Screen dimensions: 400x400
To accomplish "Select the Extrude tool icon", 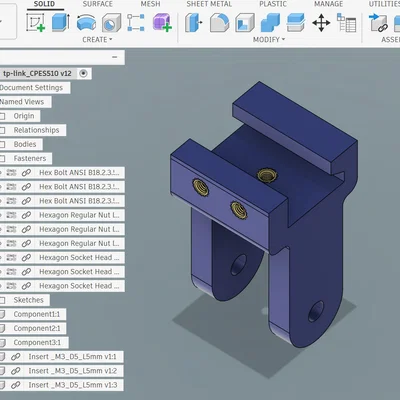I will point(61,23).
